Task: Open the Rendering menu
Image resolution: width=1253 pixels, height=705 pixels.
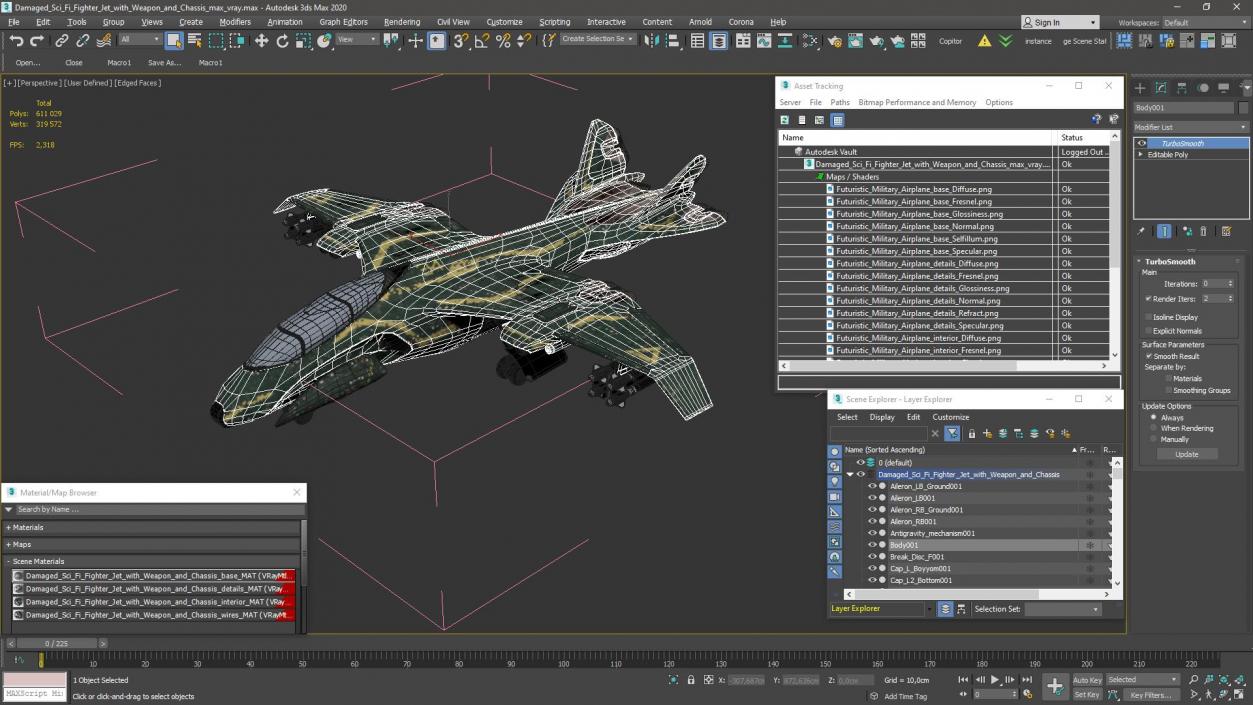Action: point(402,21)
